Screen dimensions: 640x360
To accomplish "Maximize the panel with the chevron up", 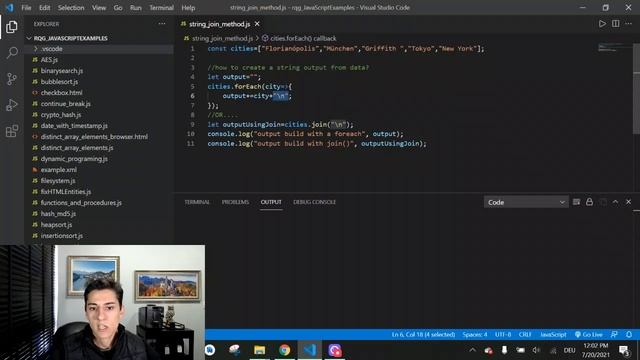I will pos(615,202).
